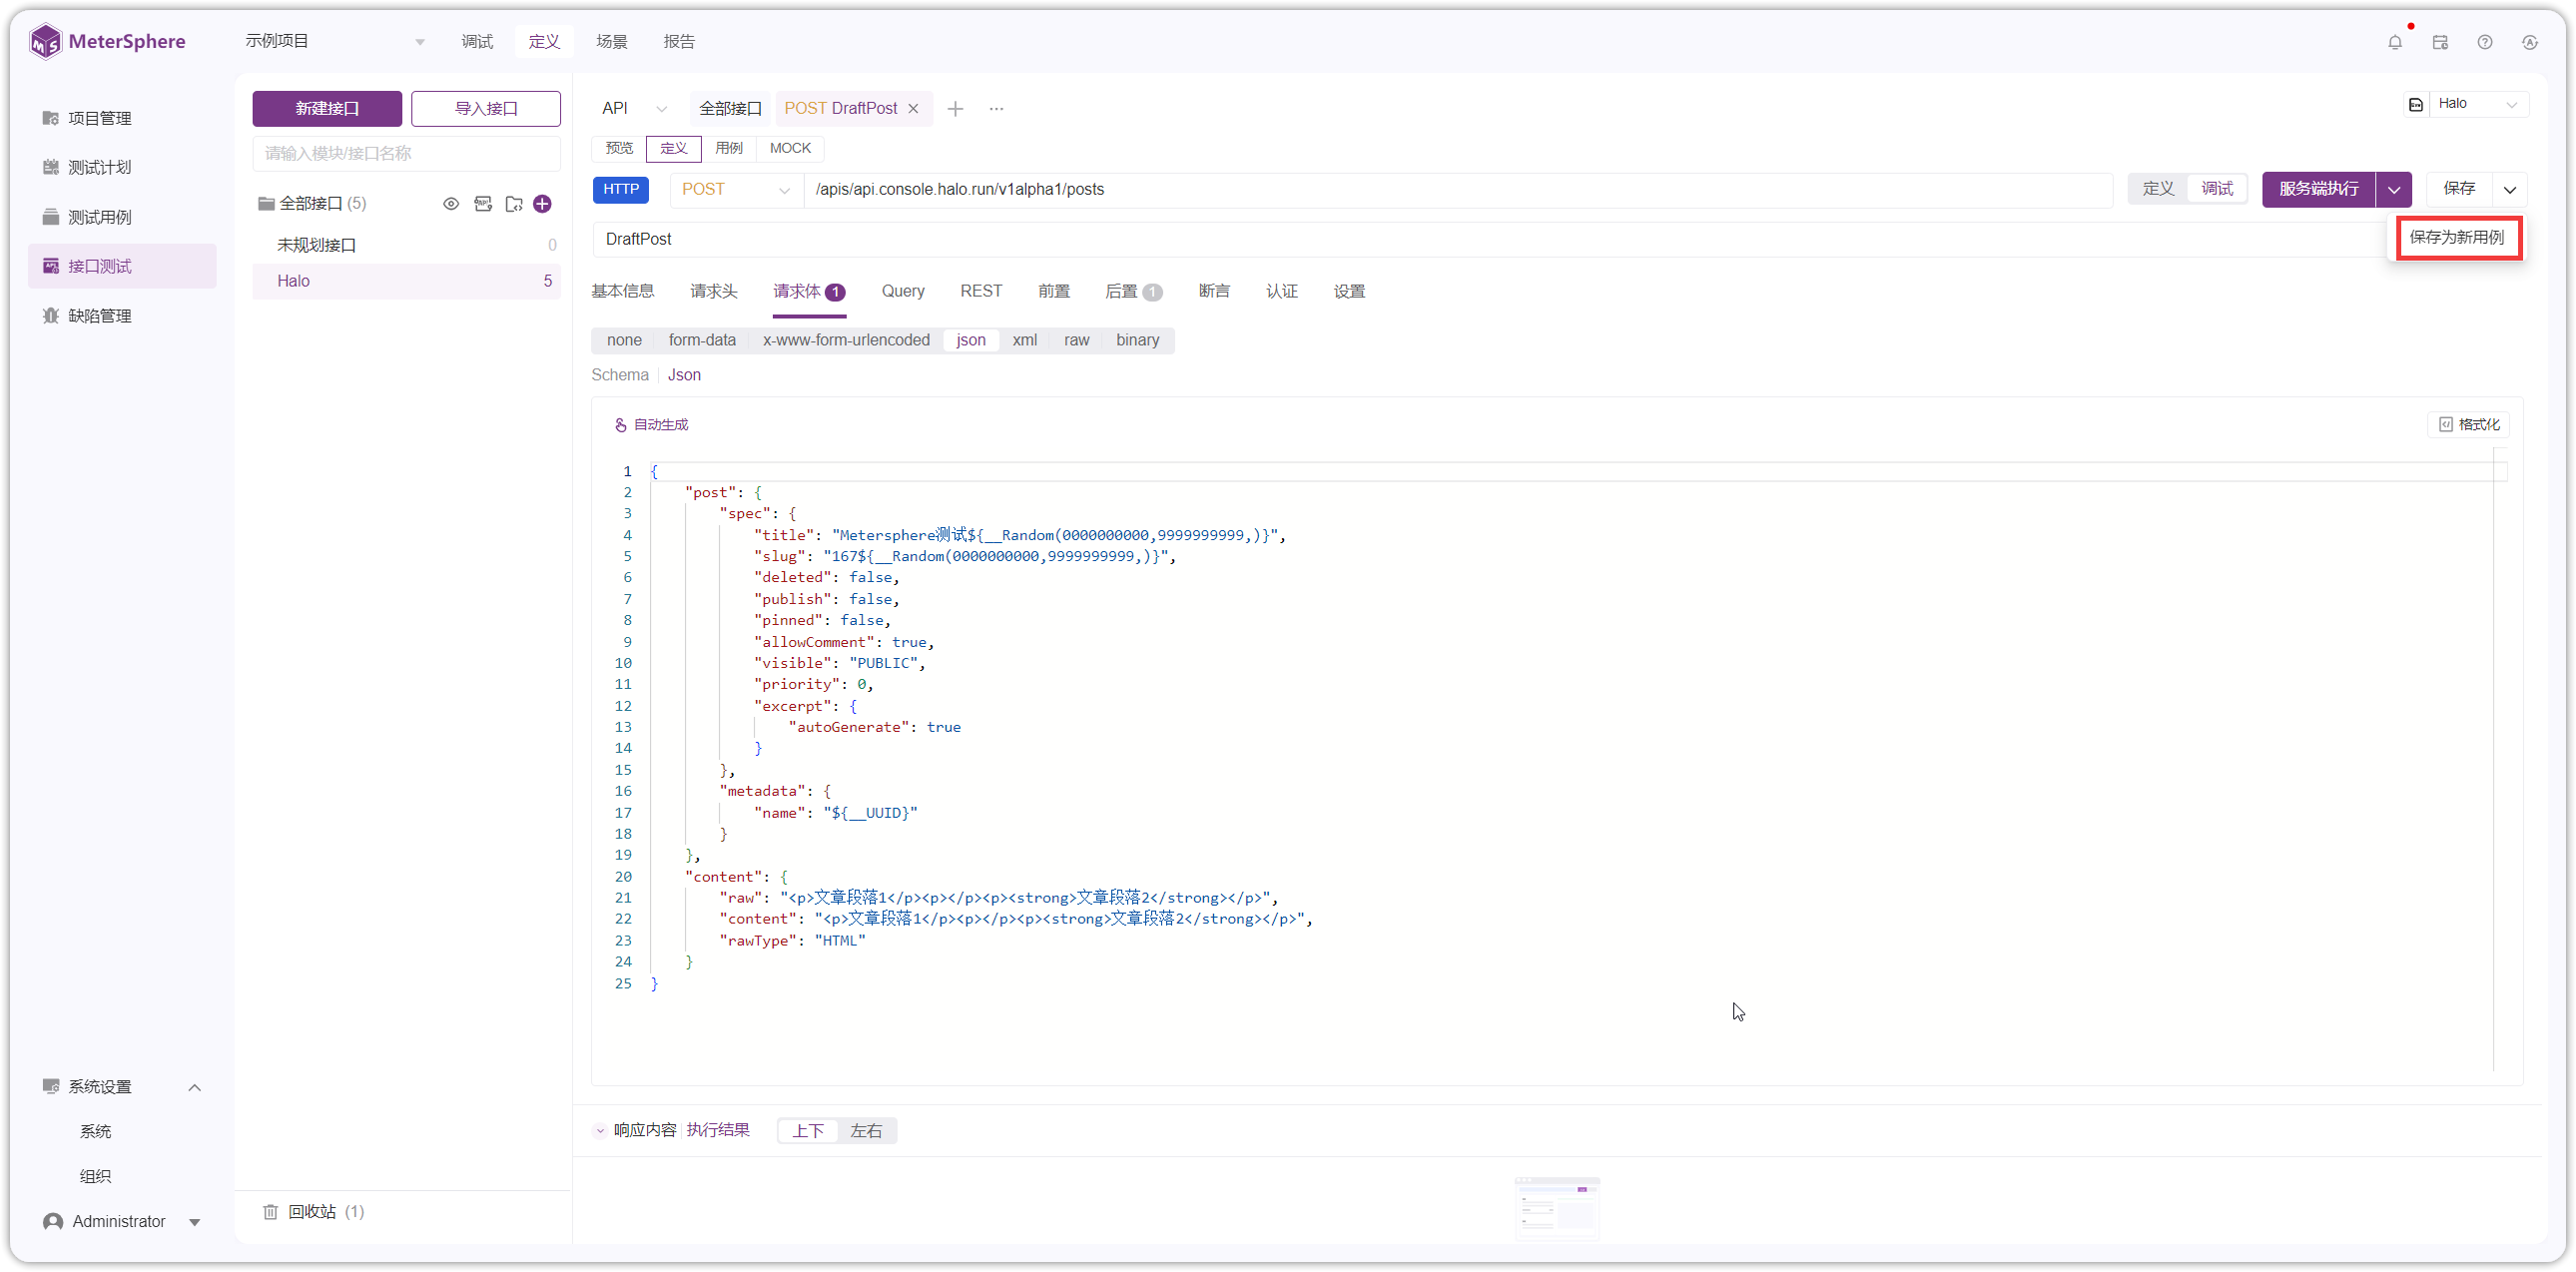
Task: Select the raw body type
Action: click(1076, 340)
